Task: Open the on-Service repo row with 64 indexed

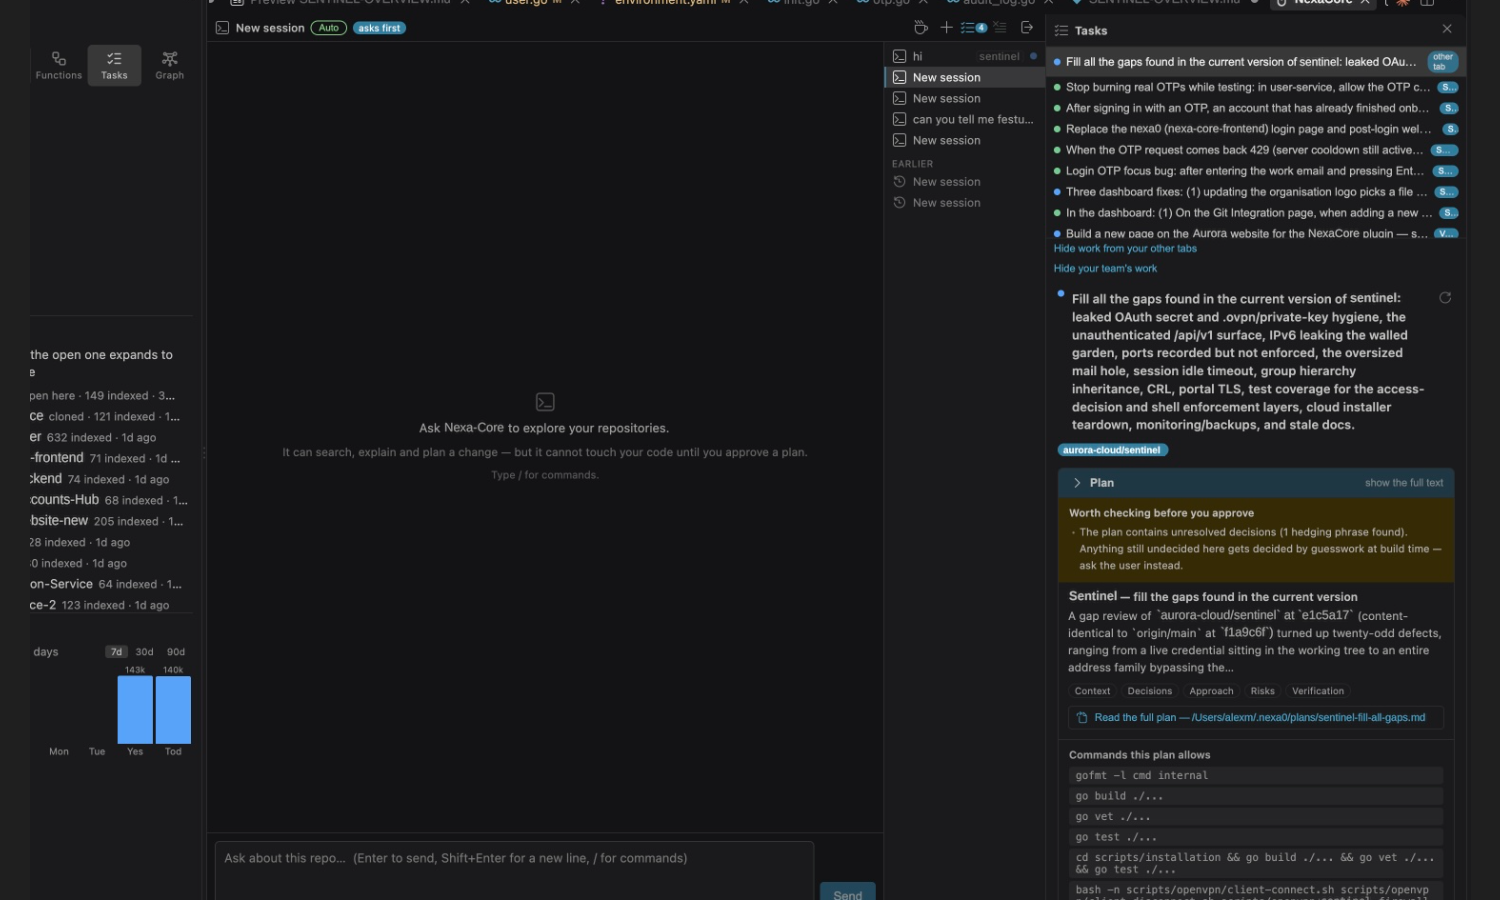Action: point(110,584)
